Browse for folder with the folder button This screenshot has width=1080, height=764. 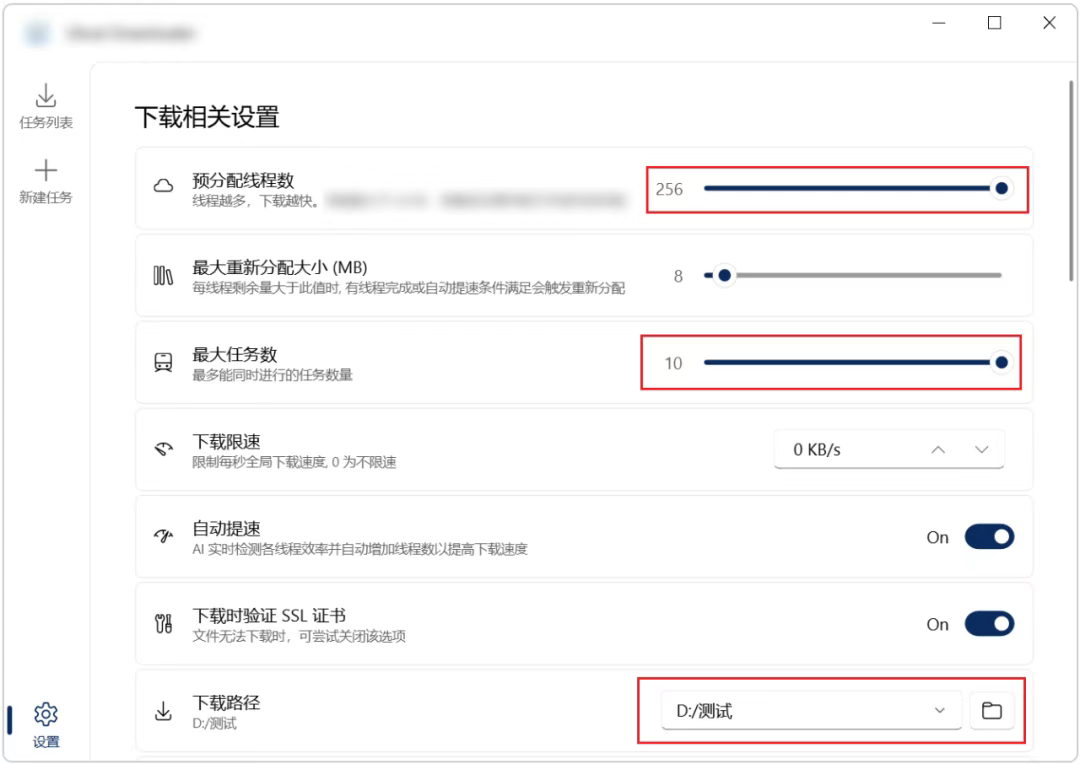pos(991,710)
